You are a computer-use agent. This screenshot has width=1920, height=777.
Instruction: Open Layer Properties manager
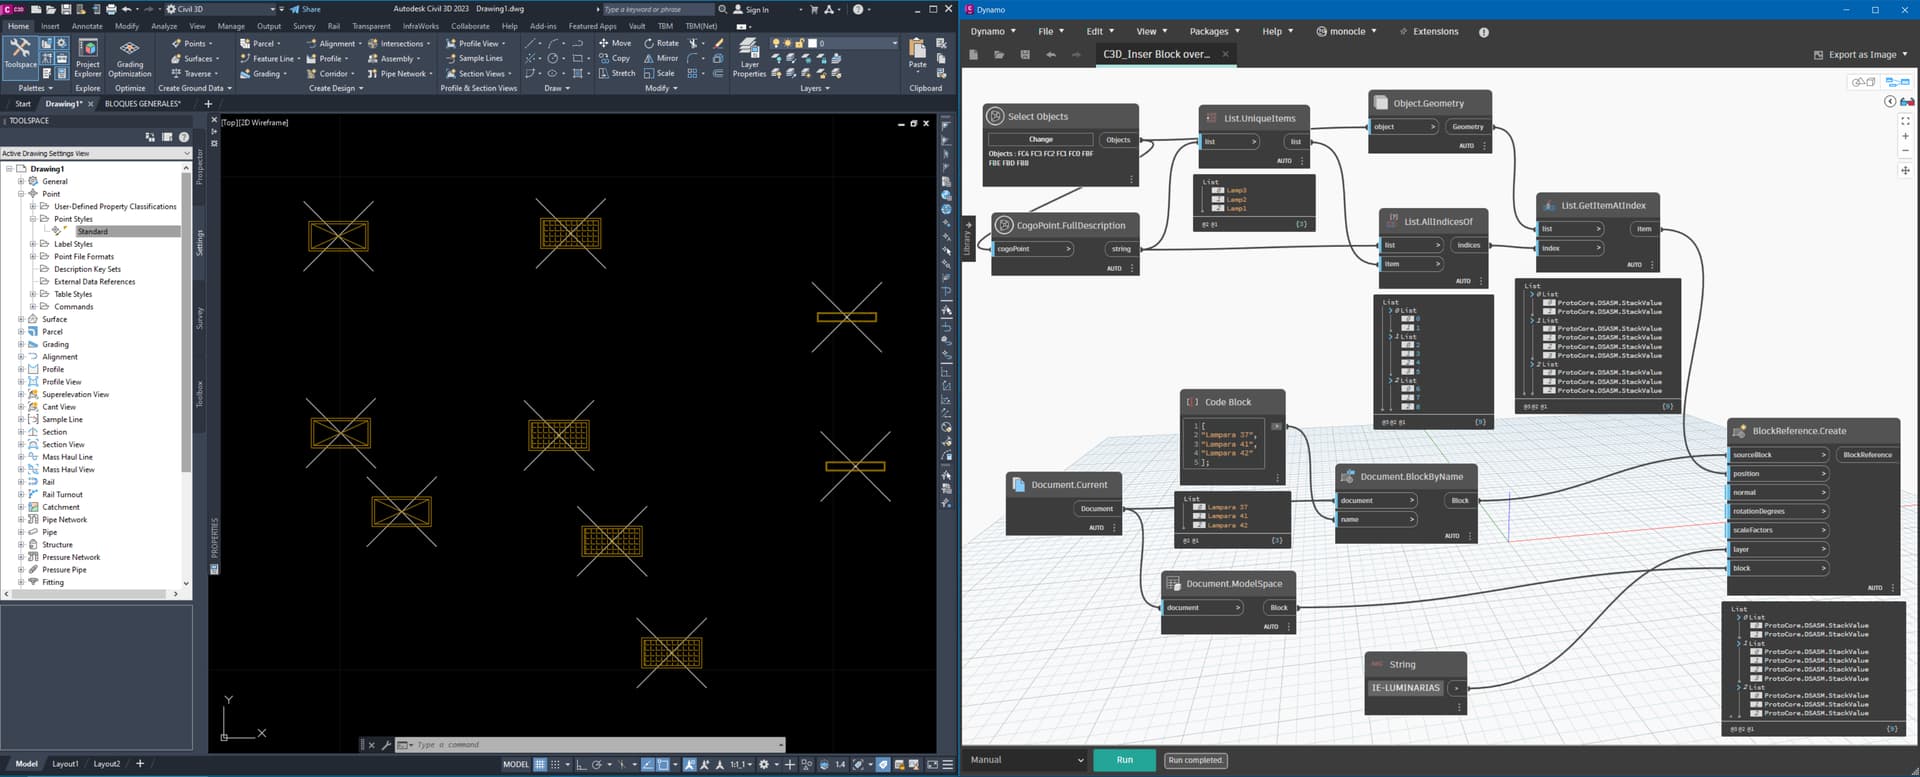click(749, 57)
